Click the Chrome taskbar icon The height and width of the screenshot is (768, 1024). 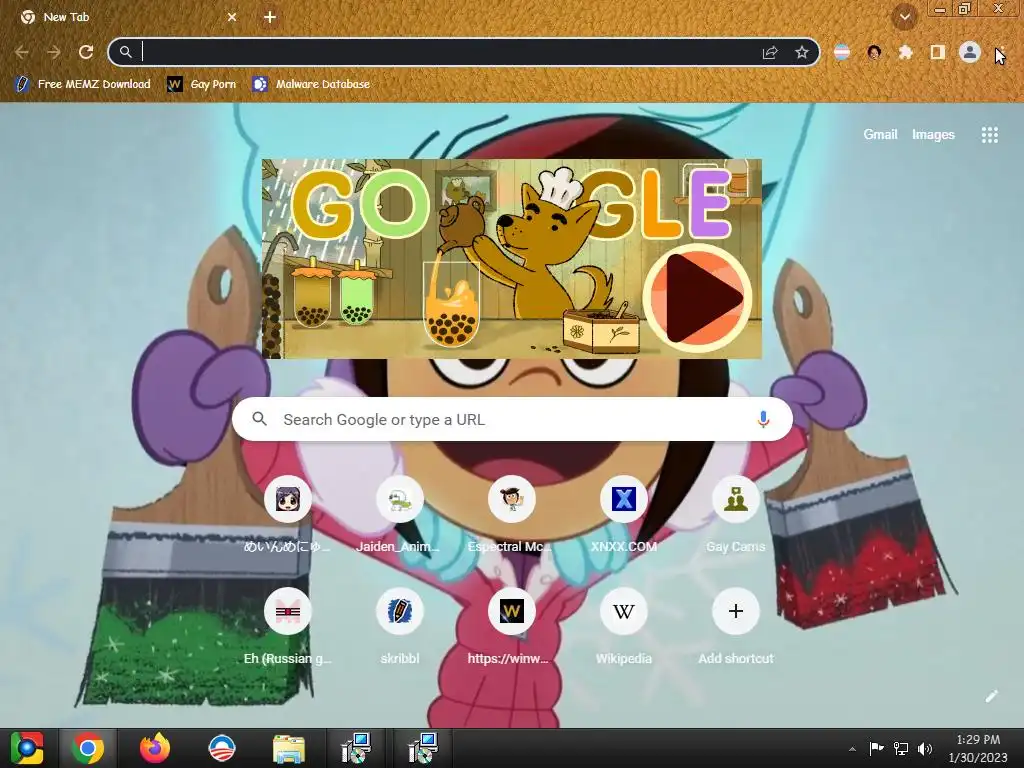point(88,748)
